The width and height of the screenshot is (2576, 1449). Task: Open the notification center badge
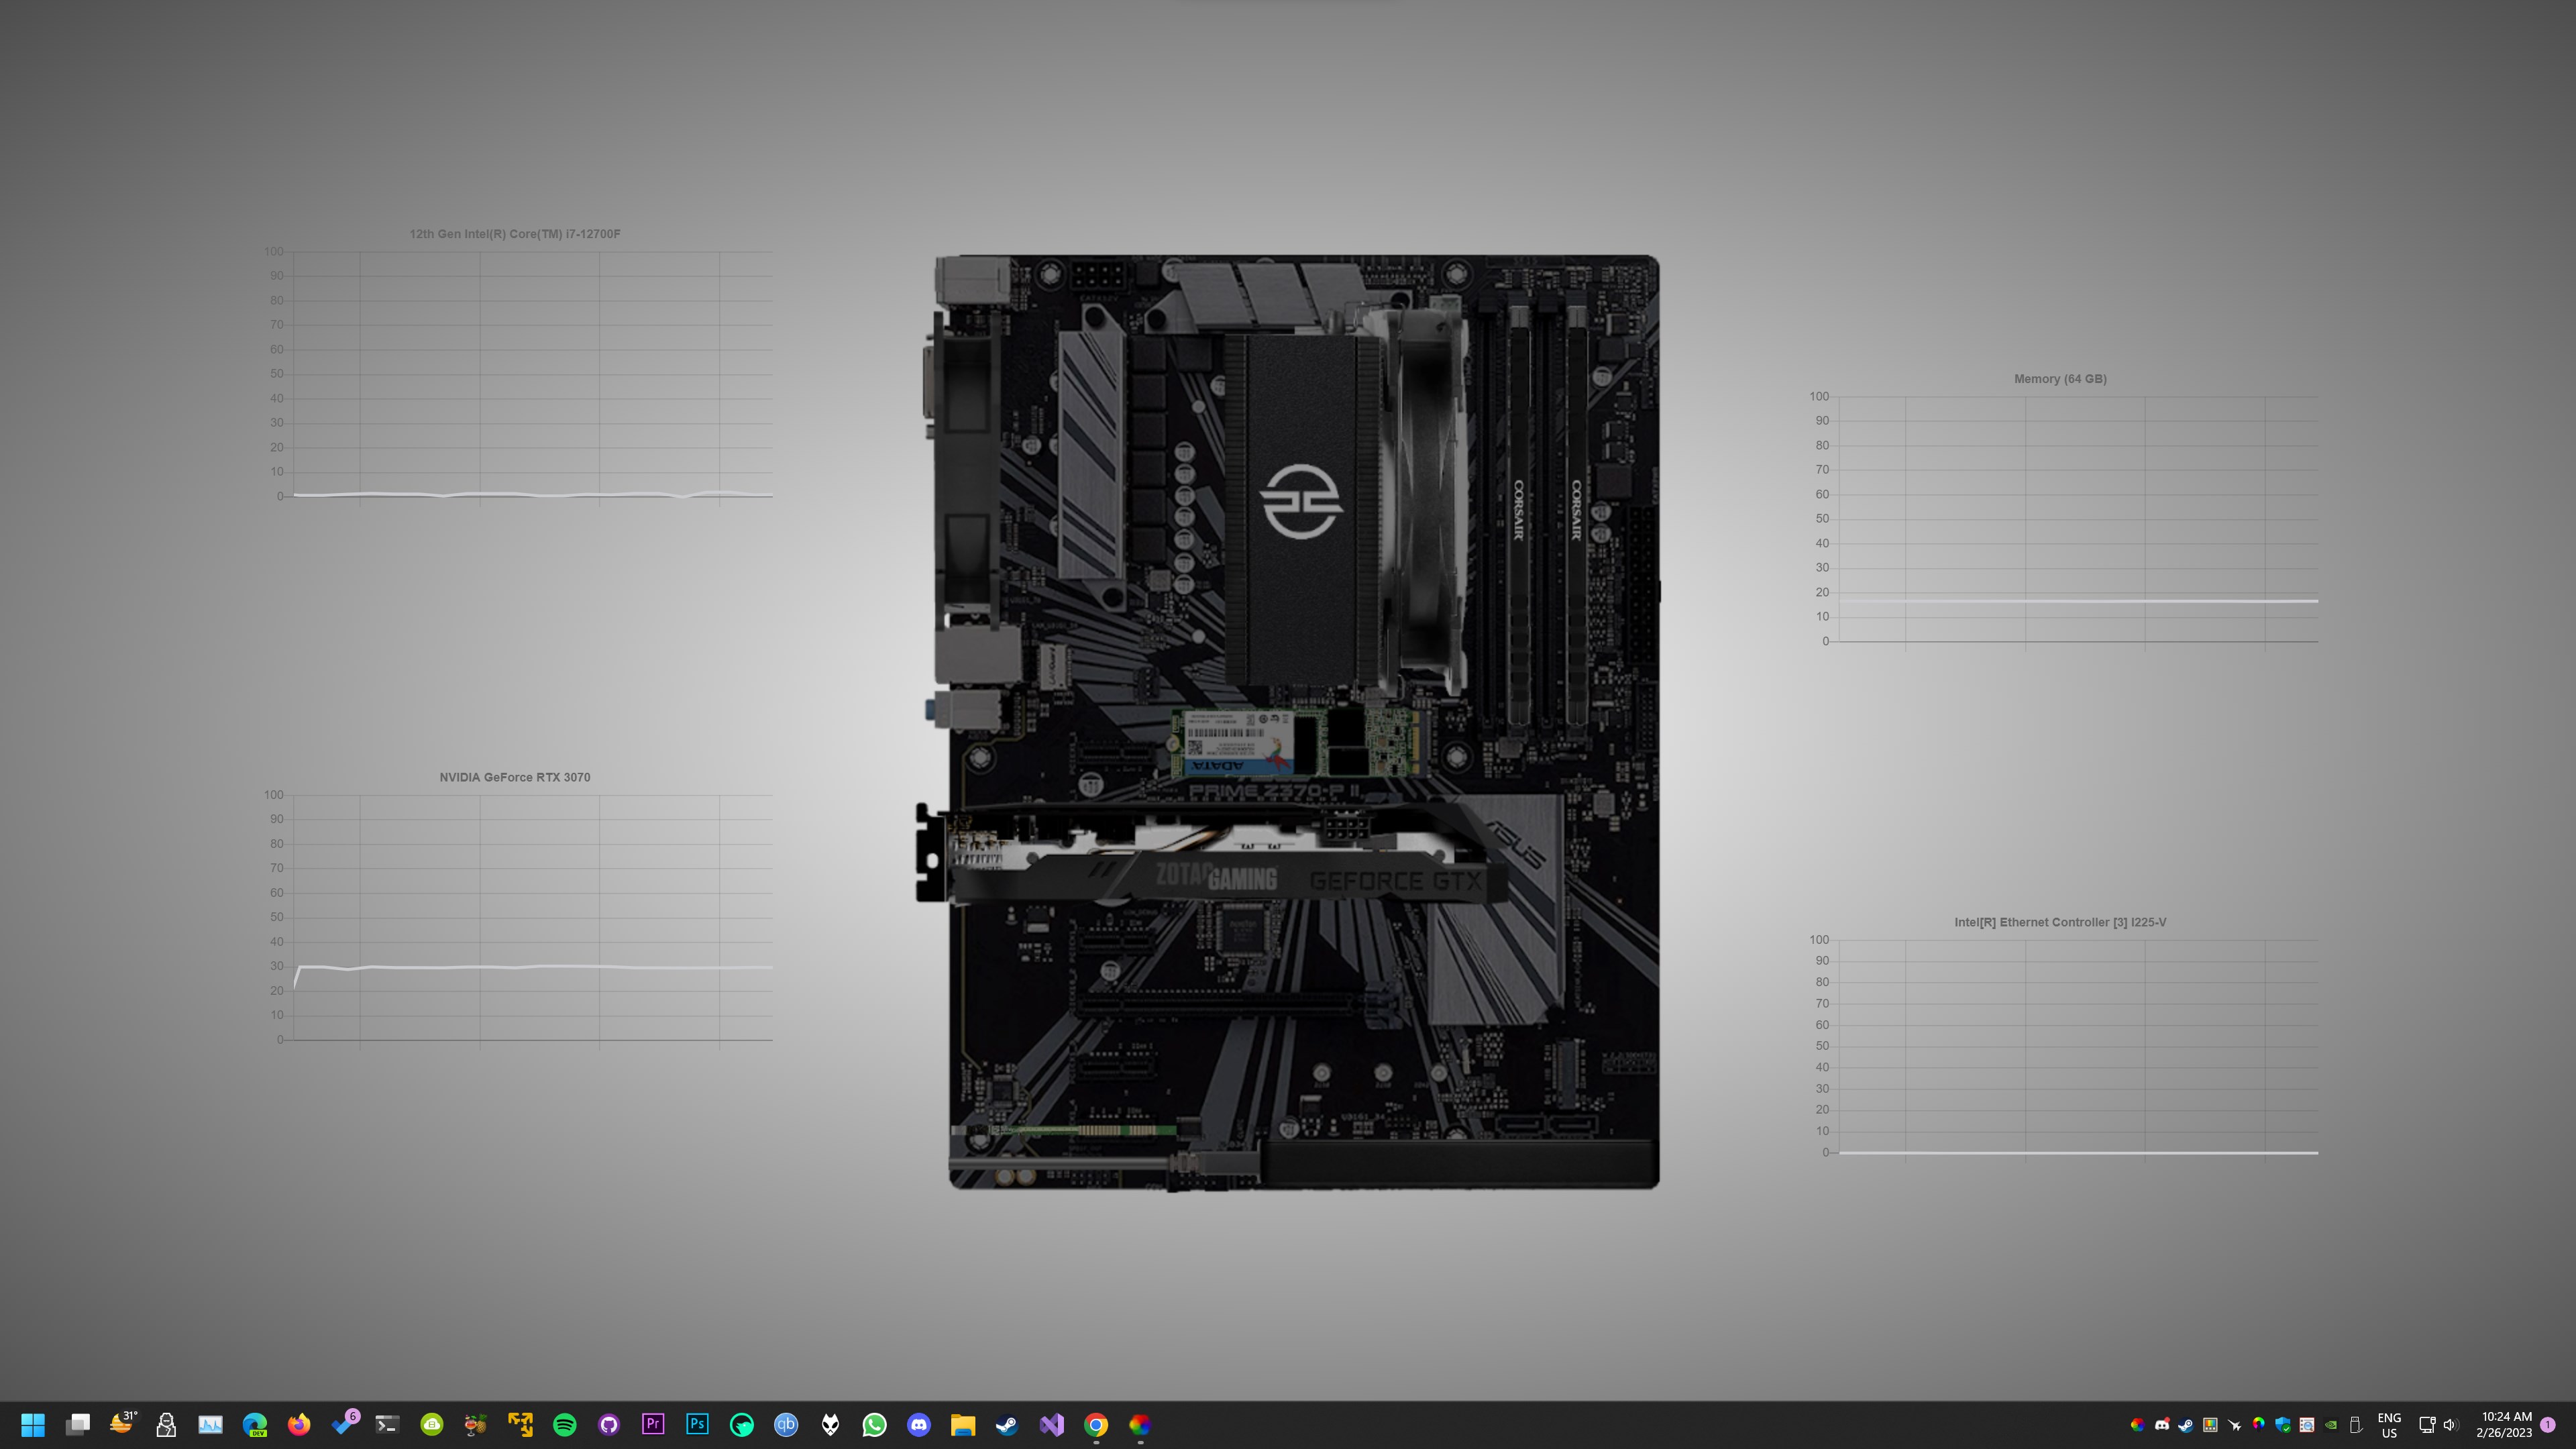[x=2556, y=1424]
